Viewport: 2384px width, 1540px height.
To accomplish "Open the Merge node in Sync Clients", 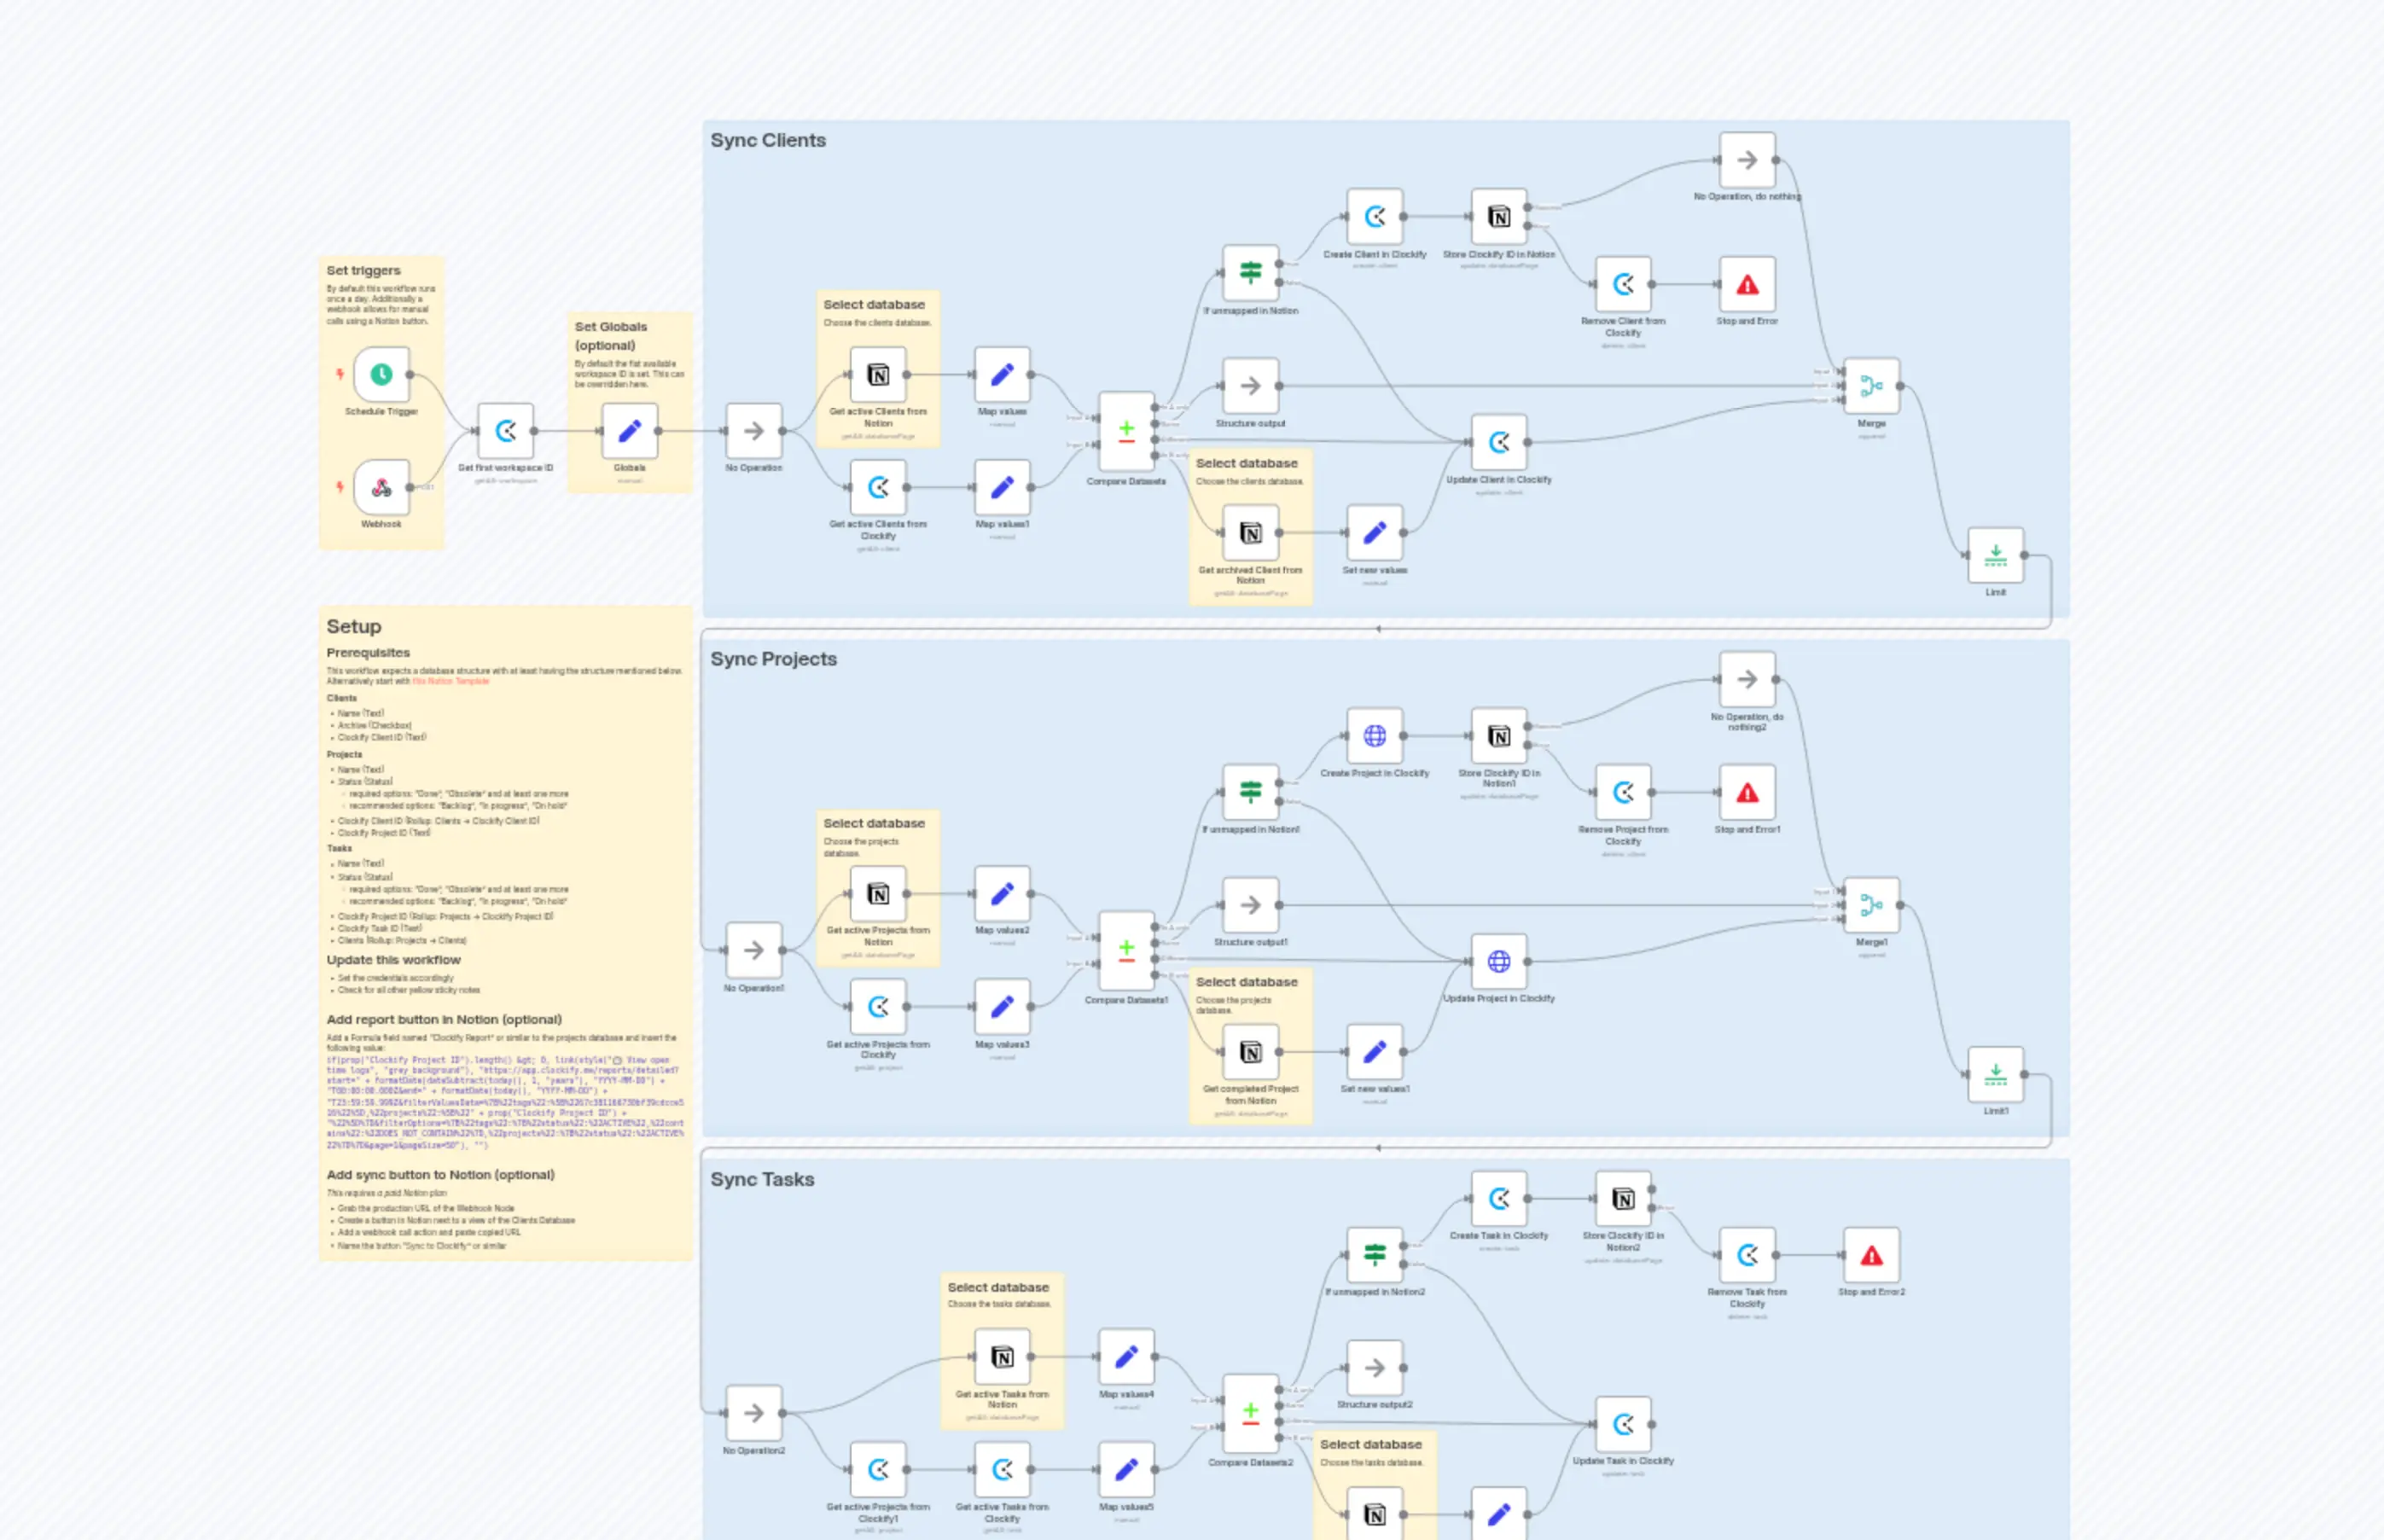I will (x=1870, y=385).
